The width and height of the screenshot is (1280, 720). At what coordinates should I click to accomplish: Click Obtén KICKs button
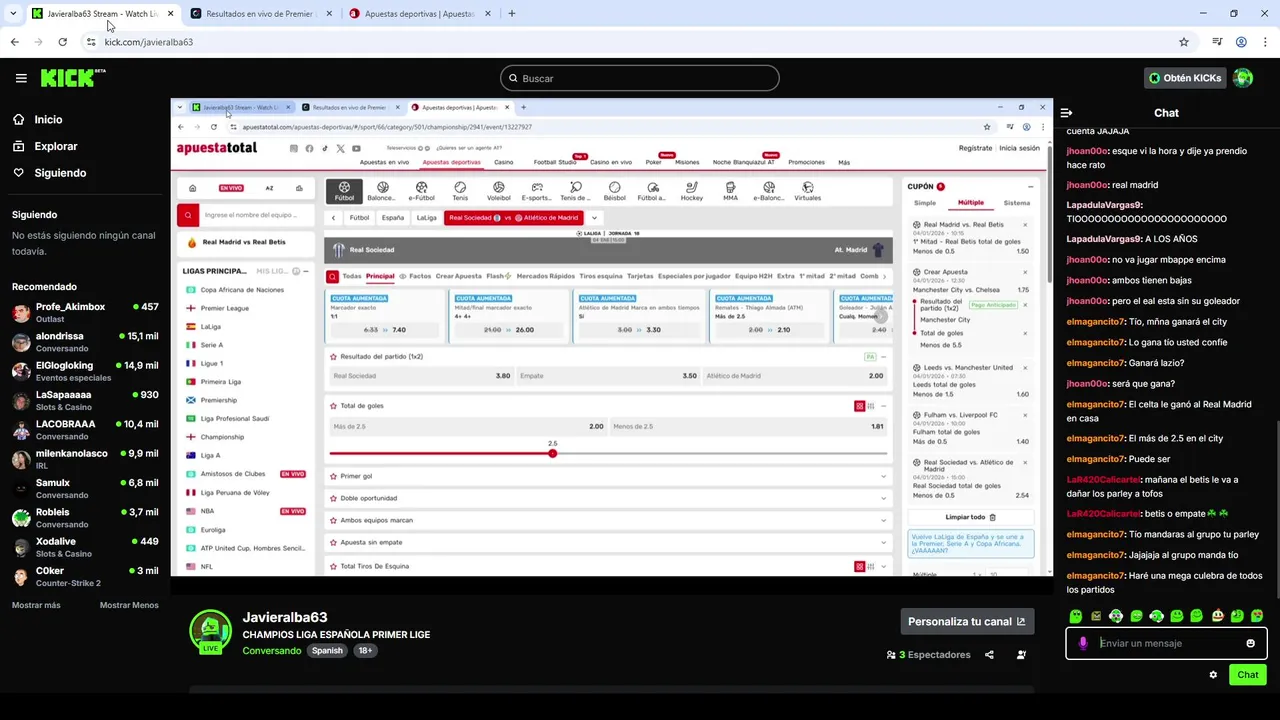(x=1185, y=78)
